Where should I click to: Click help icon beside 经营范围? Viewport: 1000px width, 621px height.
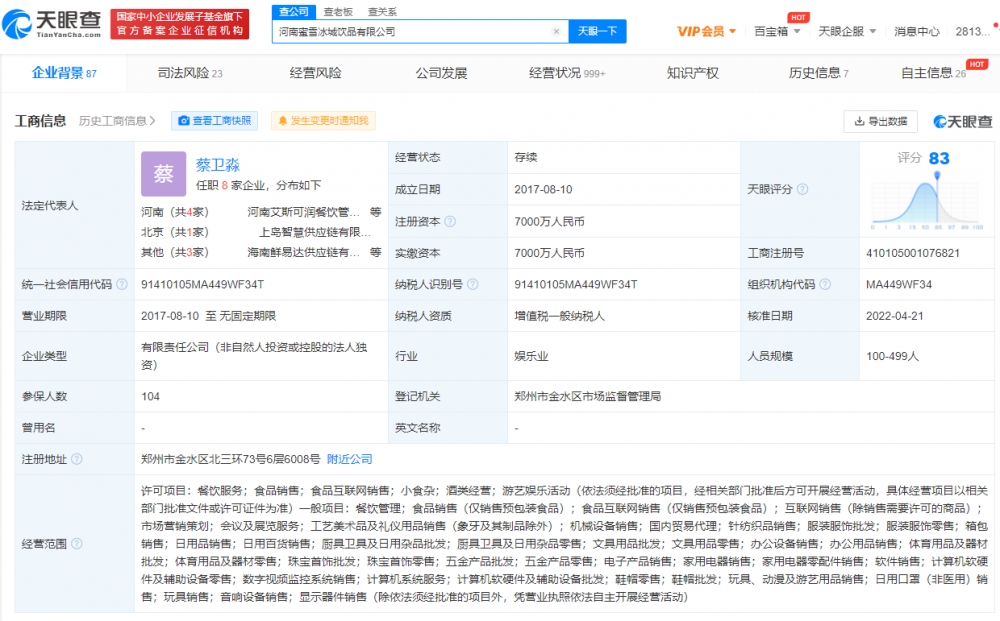[x=77, y=544]
